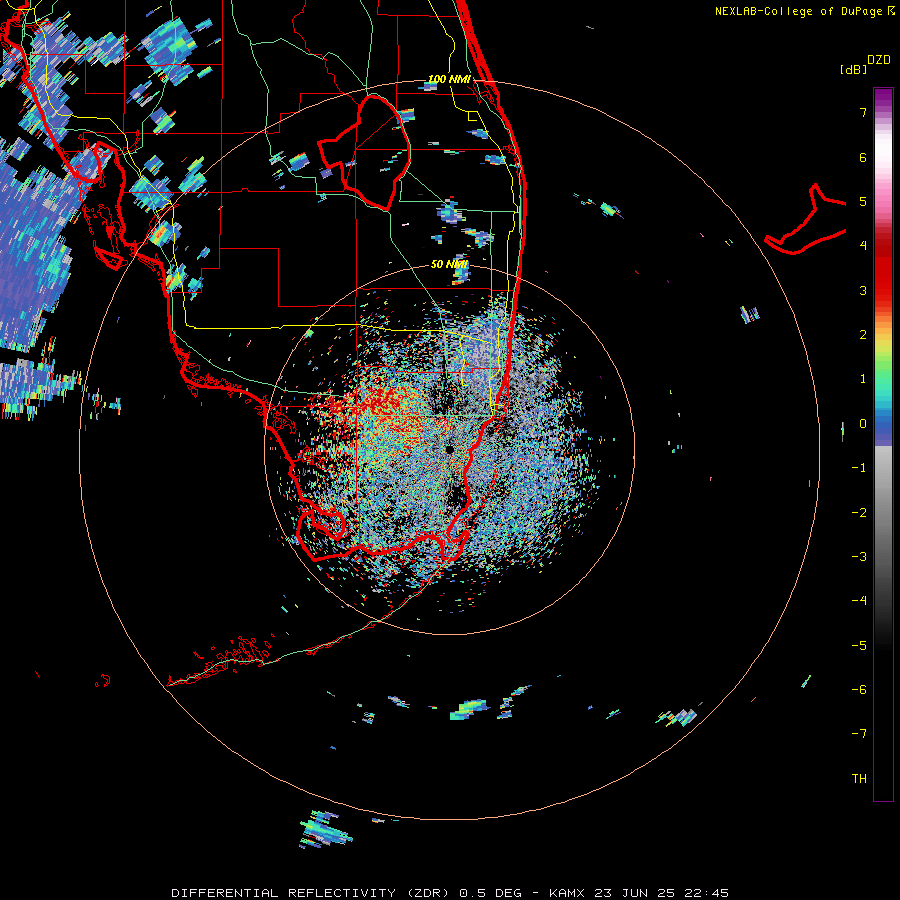Click the '6' value on the color scale
This screenshot has width=900, height=900.
point(863,157)
